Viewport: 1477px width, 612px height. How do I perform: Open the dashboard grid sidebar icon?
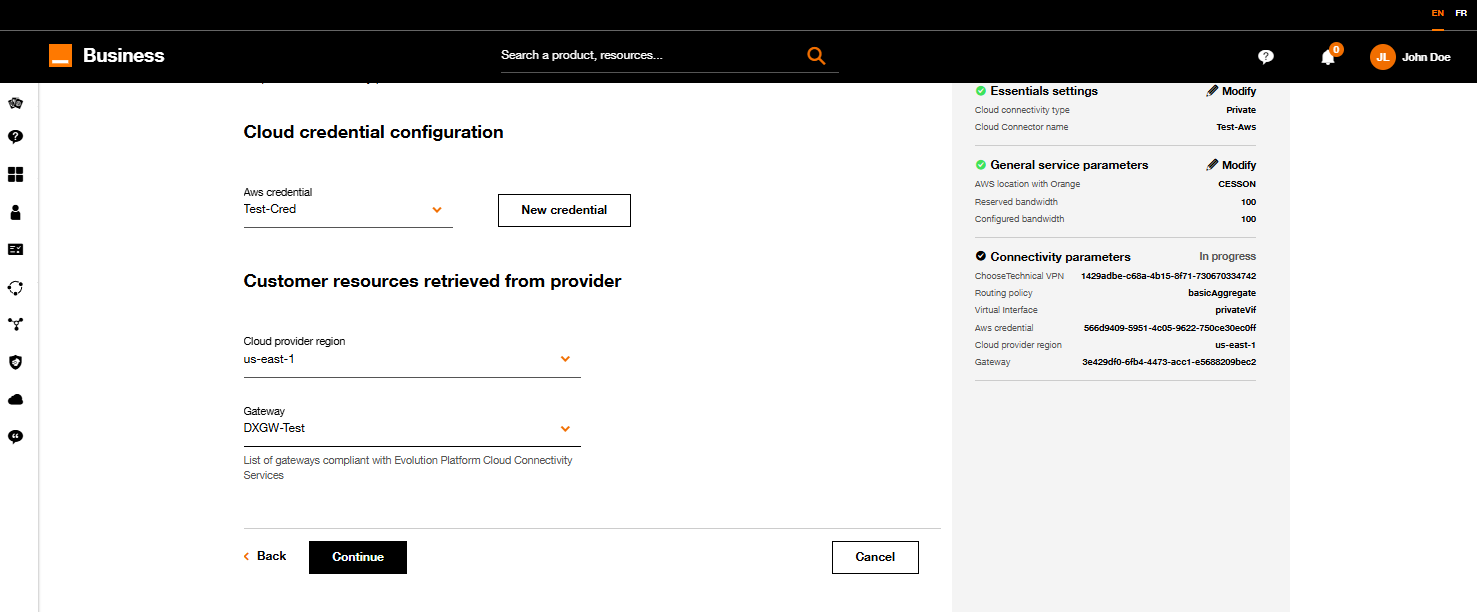15,175
